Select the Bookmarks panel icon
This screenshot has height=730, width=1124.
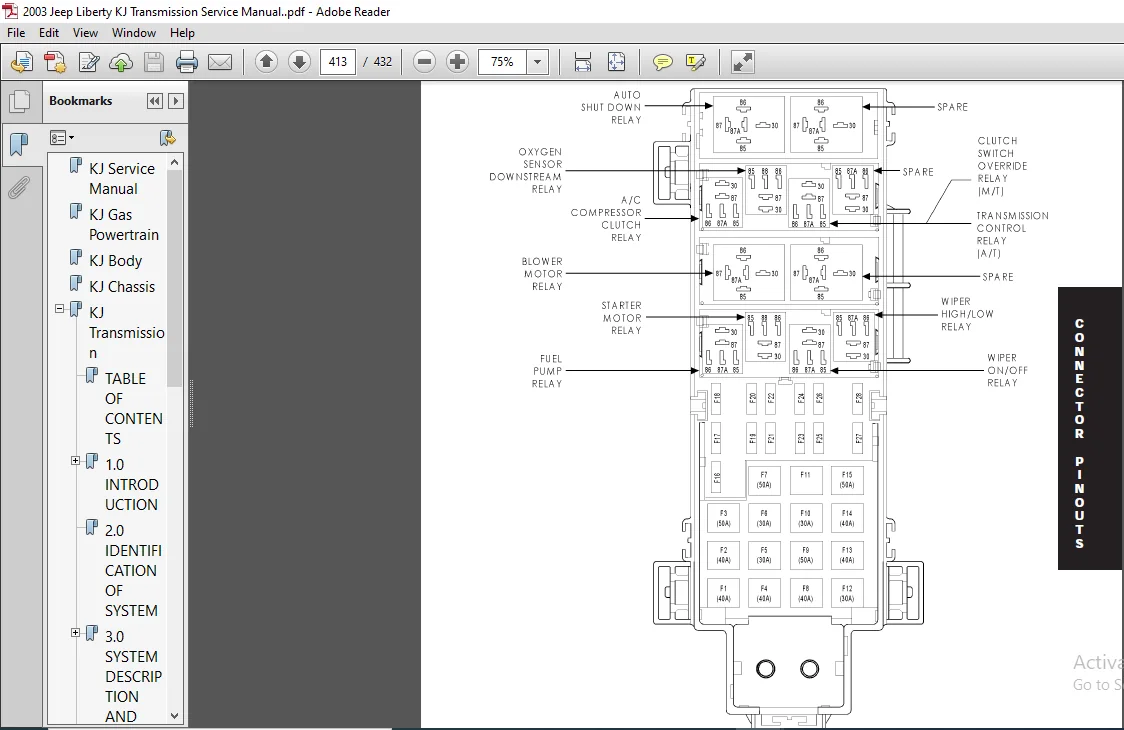click(19, 145)
